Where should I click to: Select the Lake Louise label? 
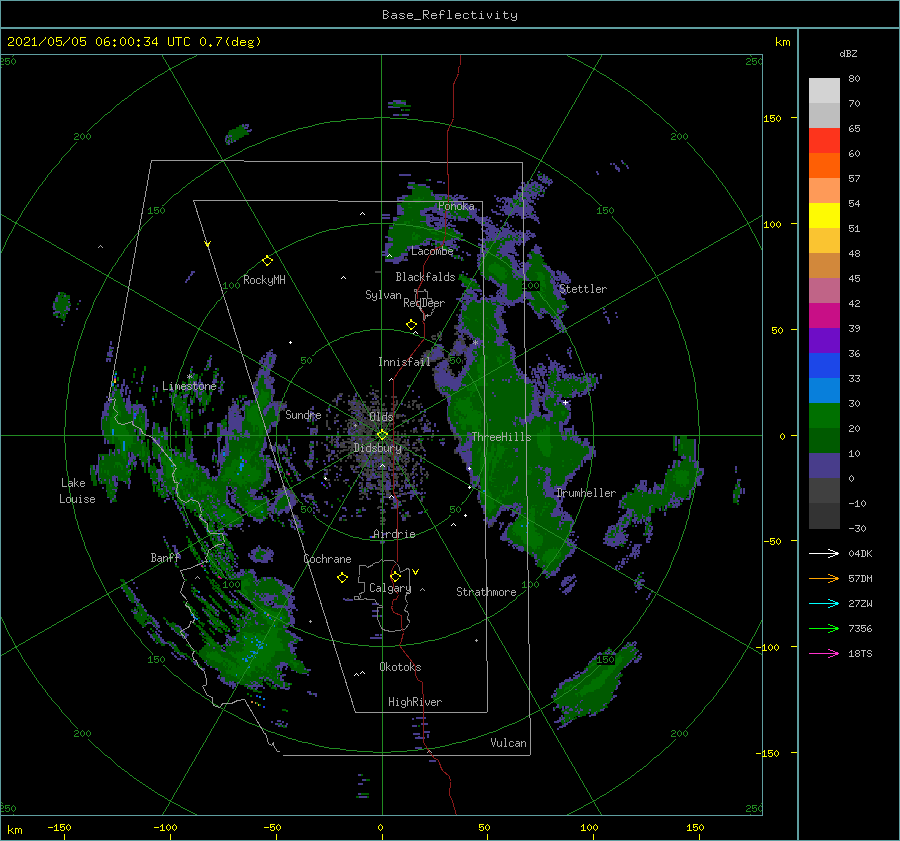(x=77, y=491)
